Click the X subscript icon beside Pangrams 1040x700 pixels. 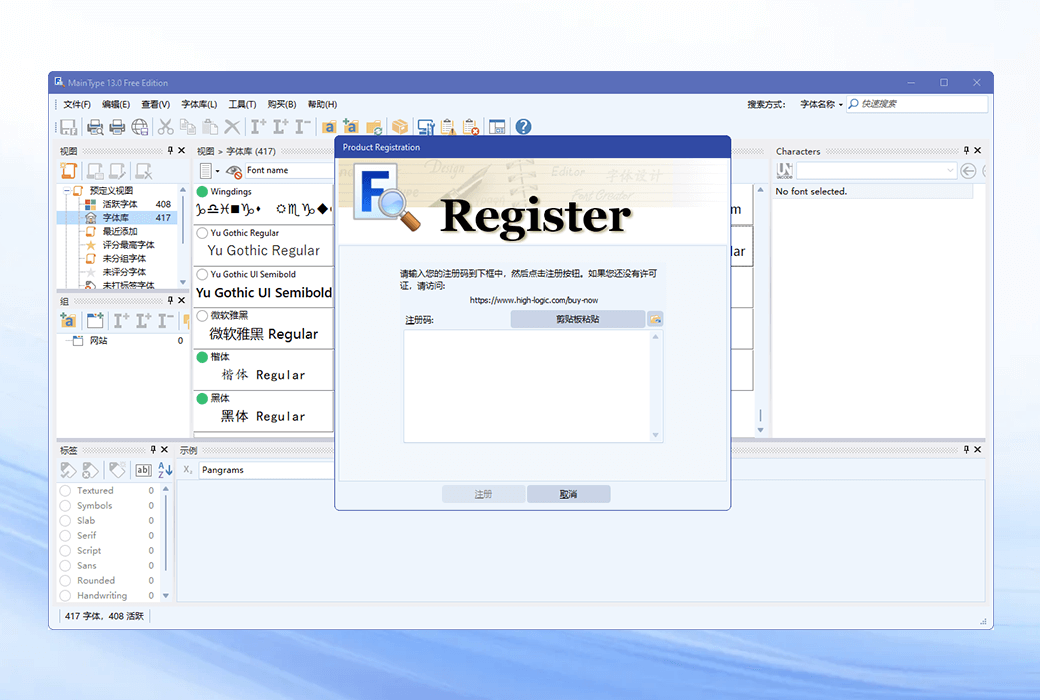(188, 470)
